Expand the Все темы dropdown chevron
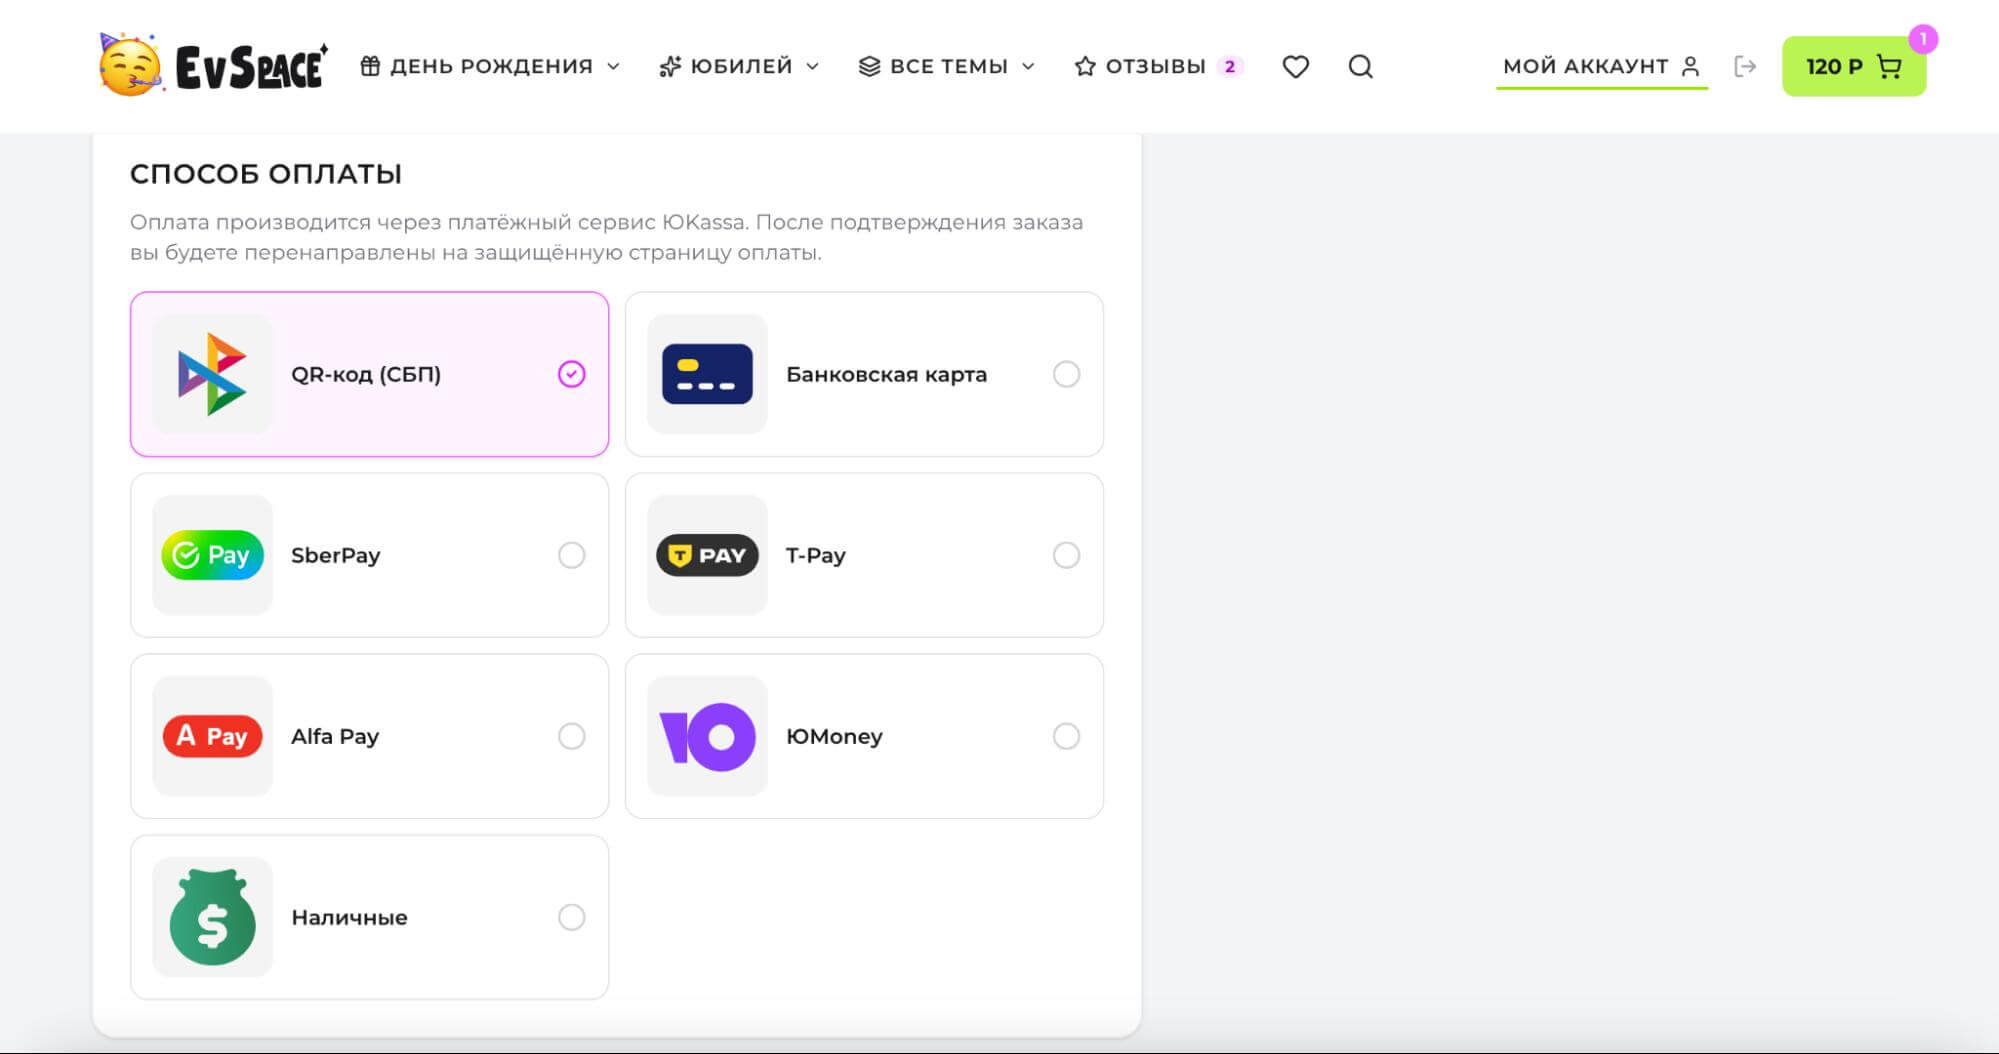Image resolution: width=1999 pixels, height=1054 pixels. [x=1027, y=67]
